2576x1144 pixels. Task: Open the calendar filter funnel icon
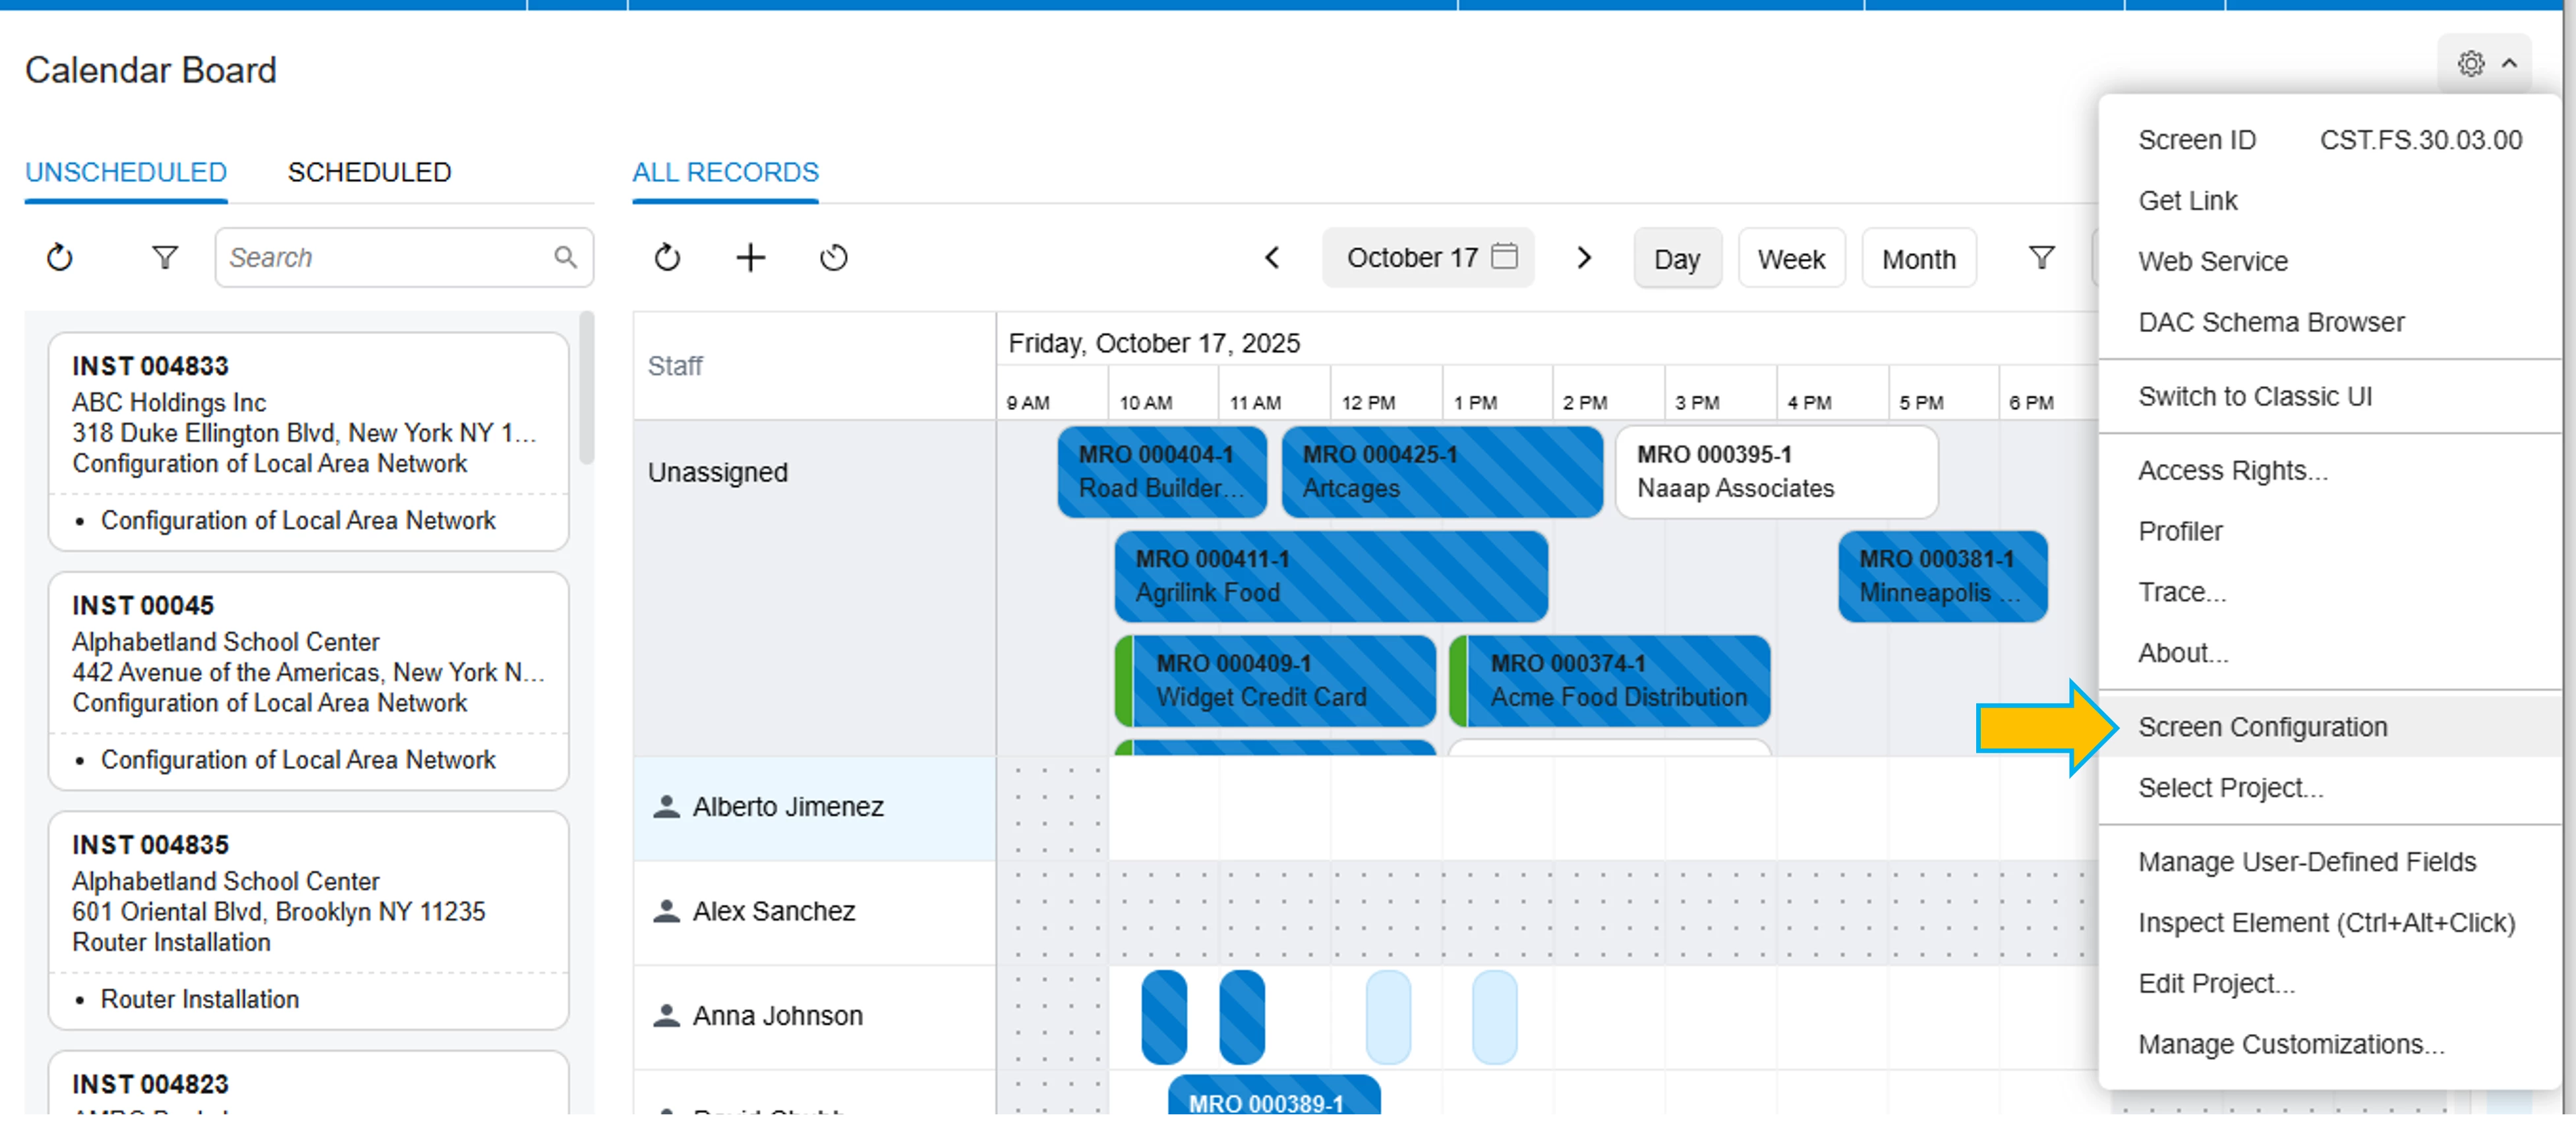point(2041,258)
